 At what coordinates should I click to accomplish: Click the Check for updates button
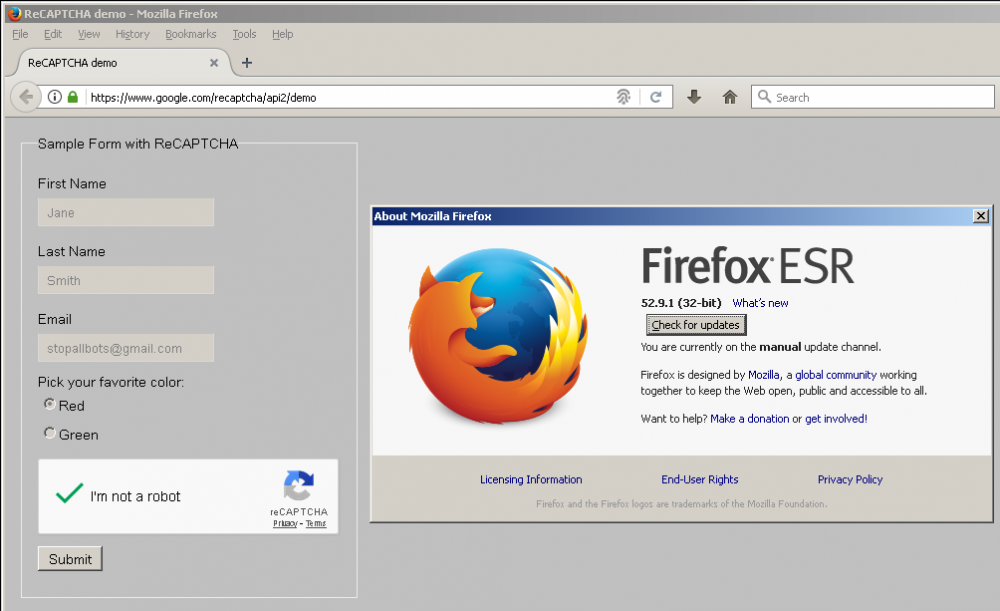tap(695, 325)
